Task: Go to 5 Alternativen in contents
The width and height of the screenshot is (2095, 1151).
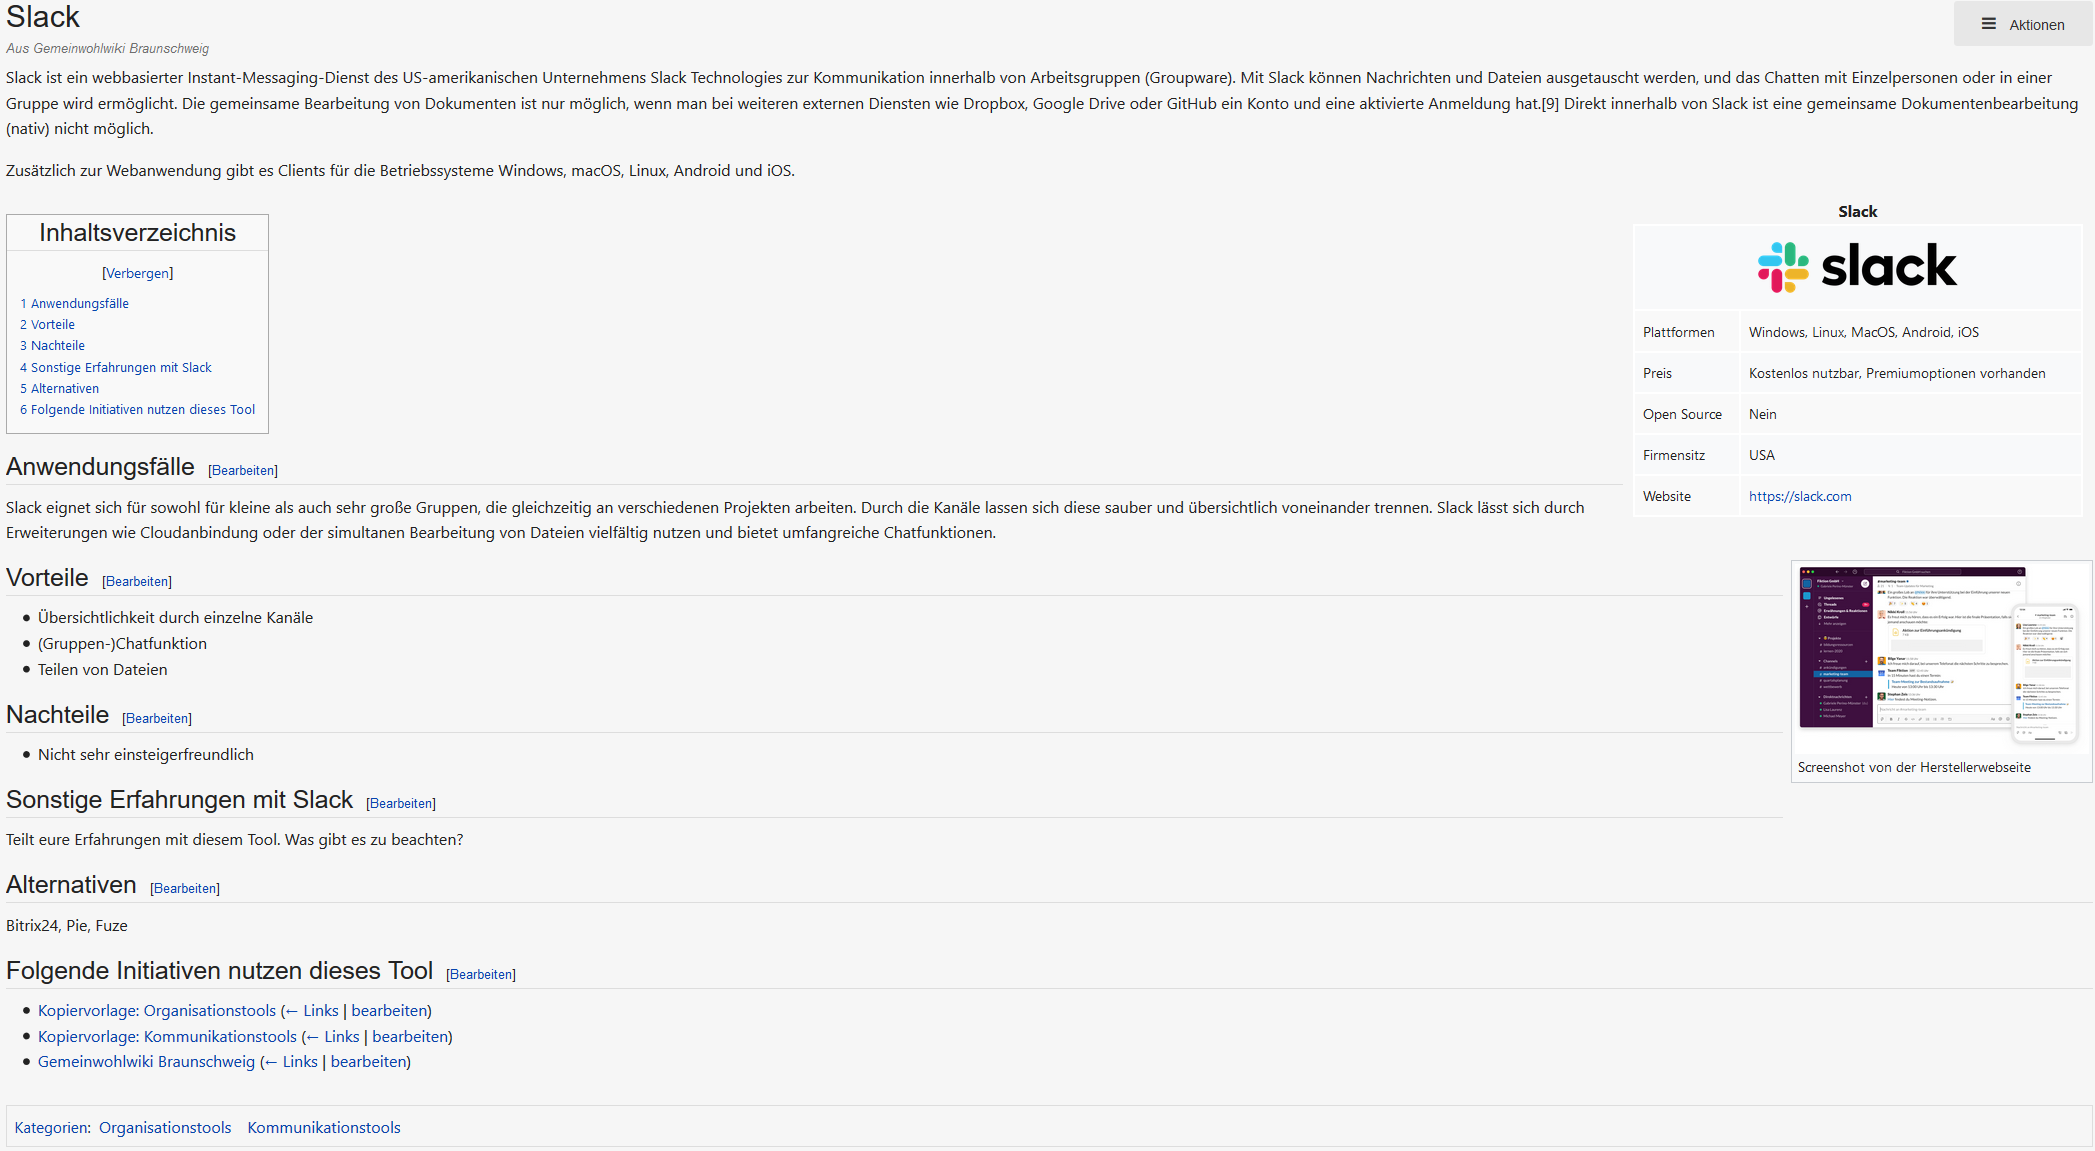Action: pyautogui.click(x=60, y=388)
